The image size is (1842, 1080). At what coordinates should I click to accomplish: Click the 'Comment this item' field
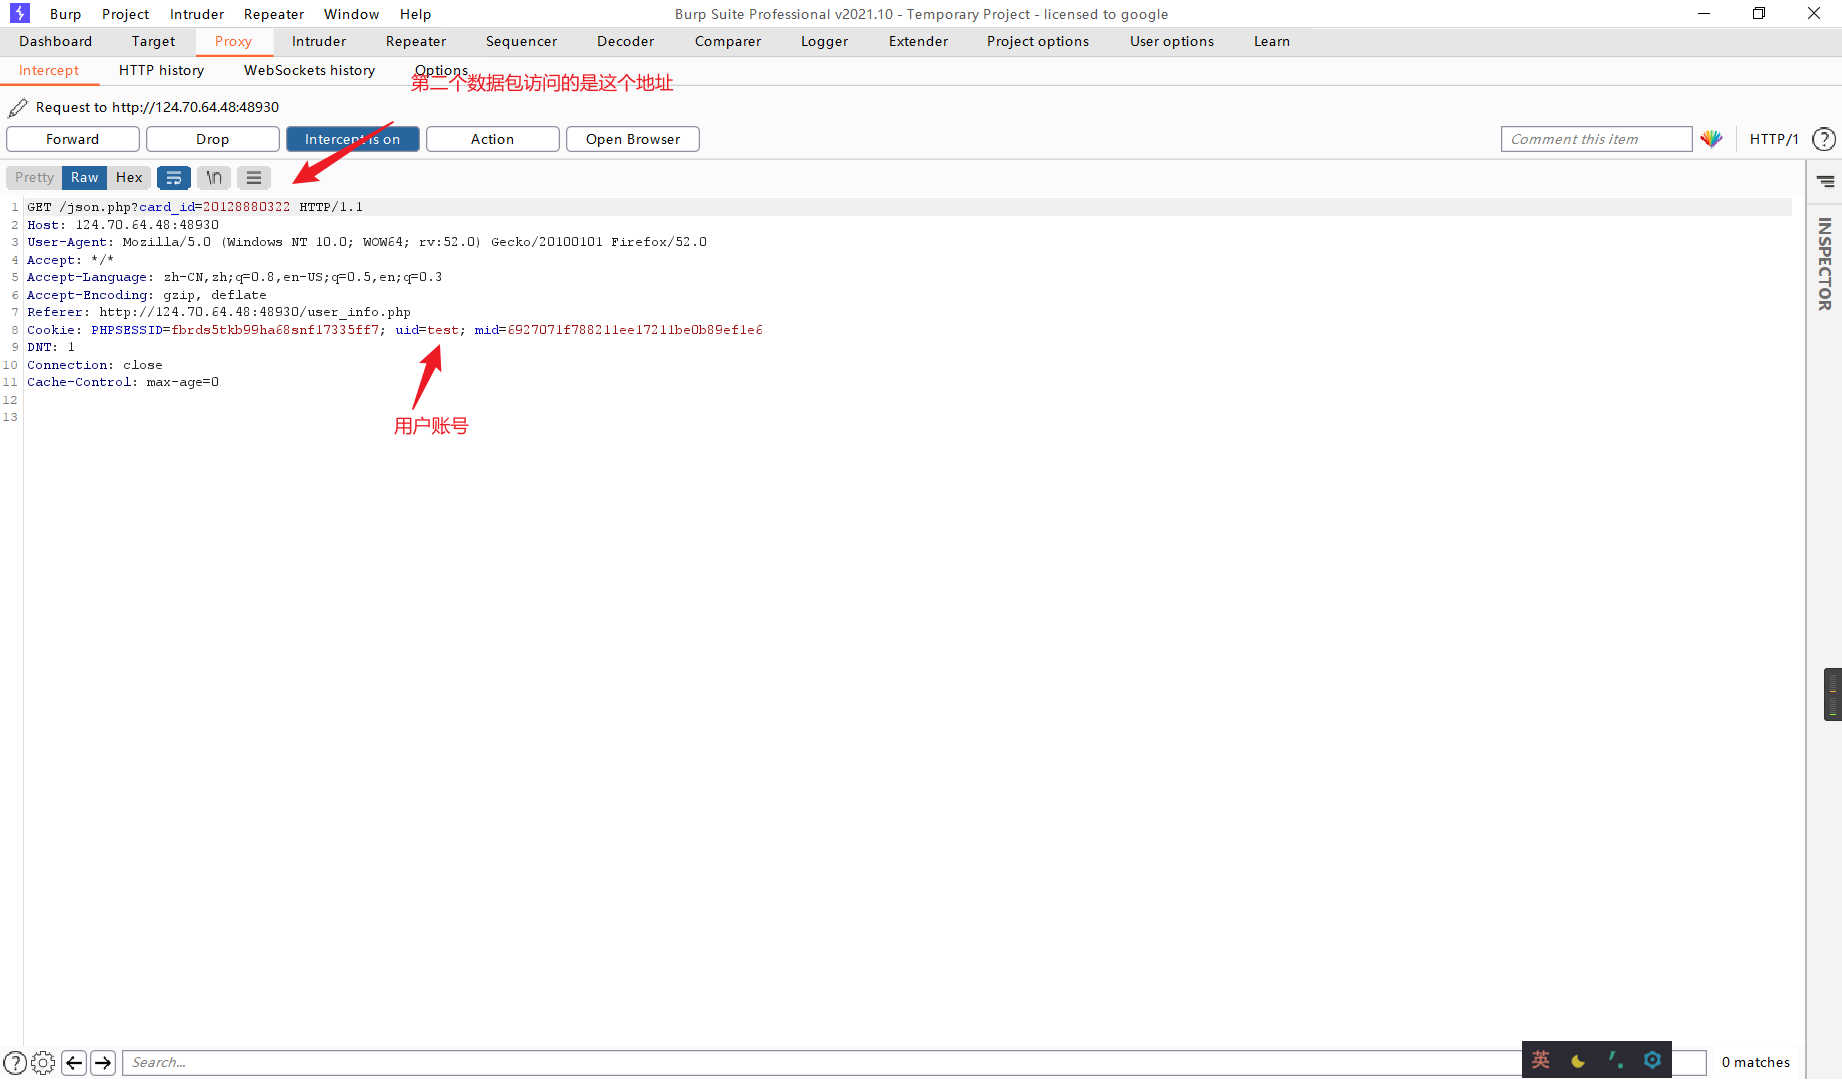pyautogui.click(x=1596, y=139)
